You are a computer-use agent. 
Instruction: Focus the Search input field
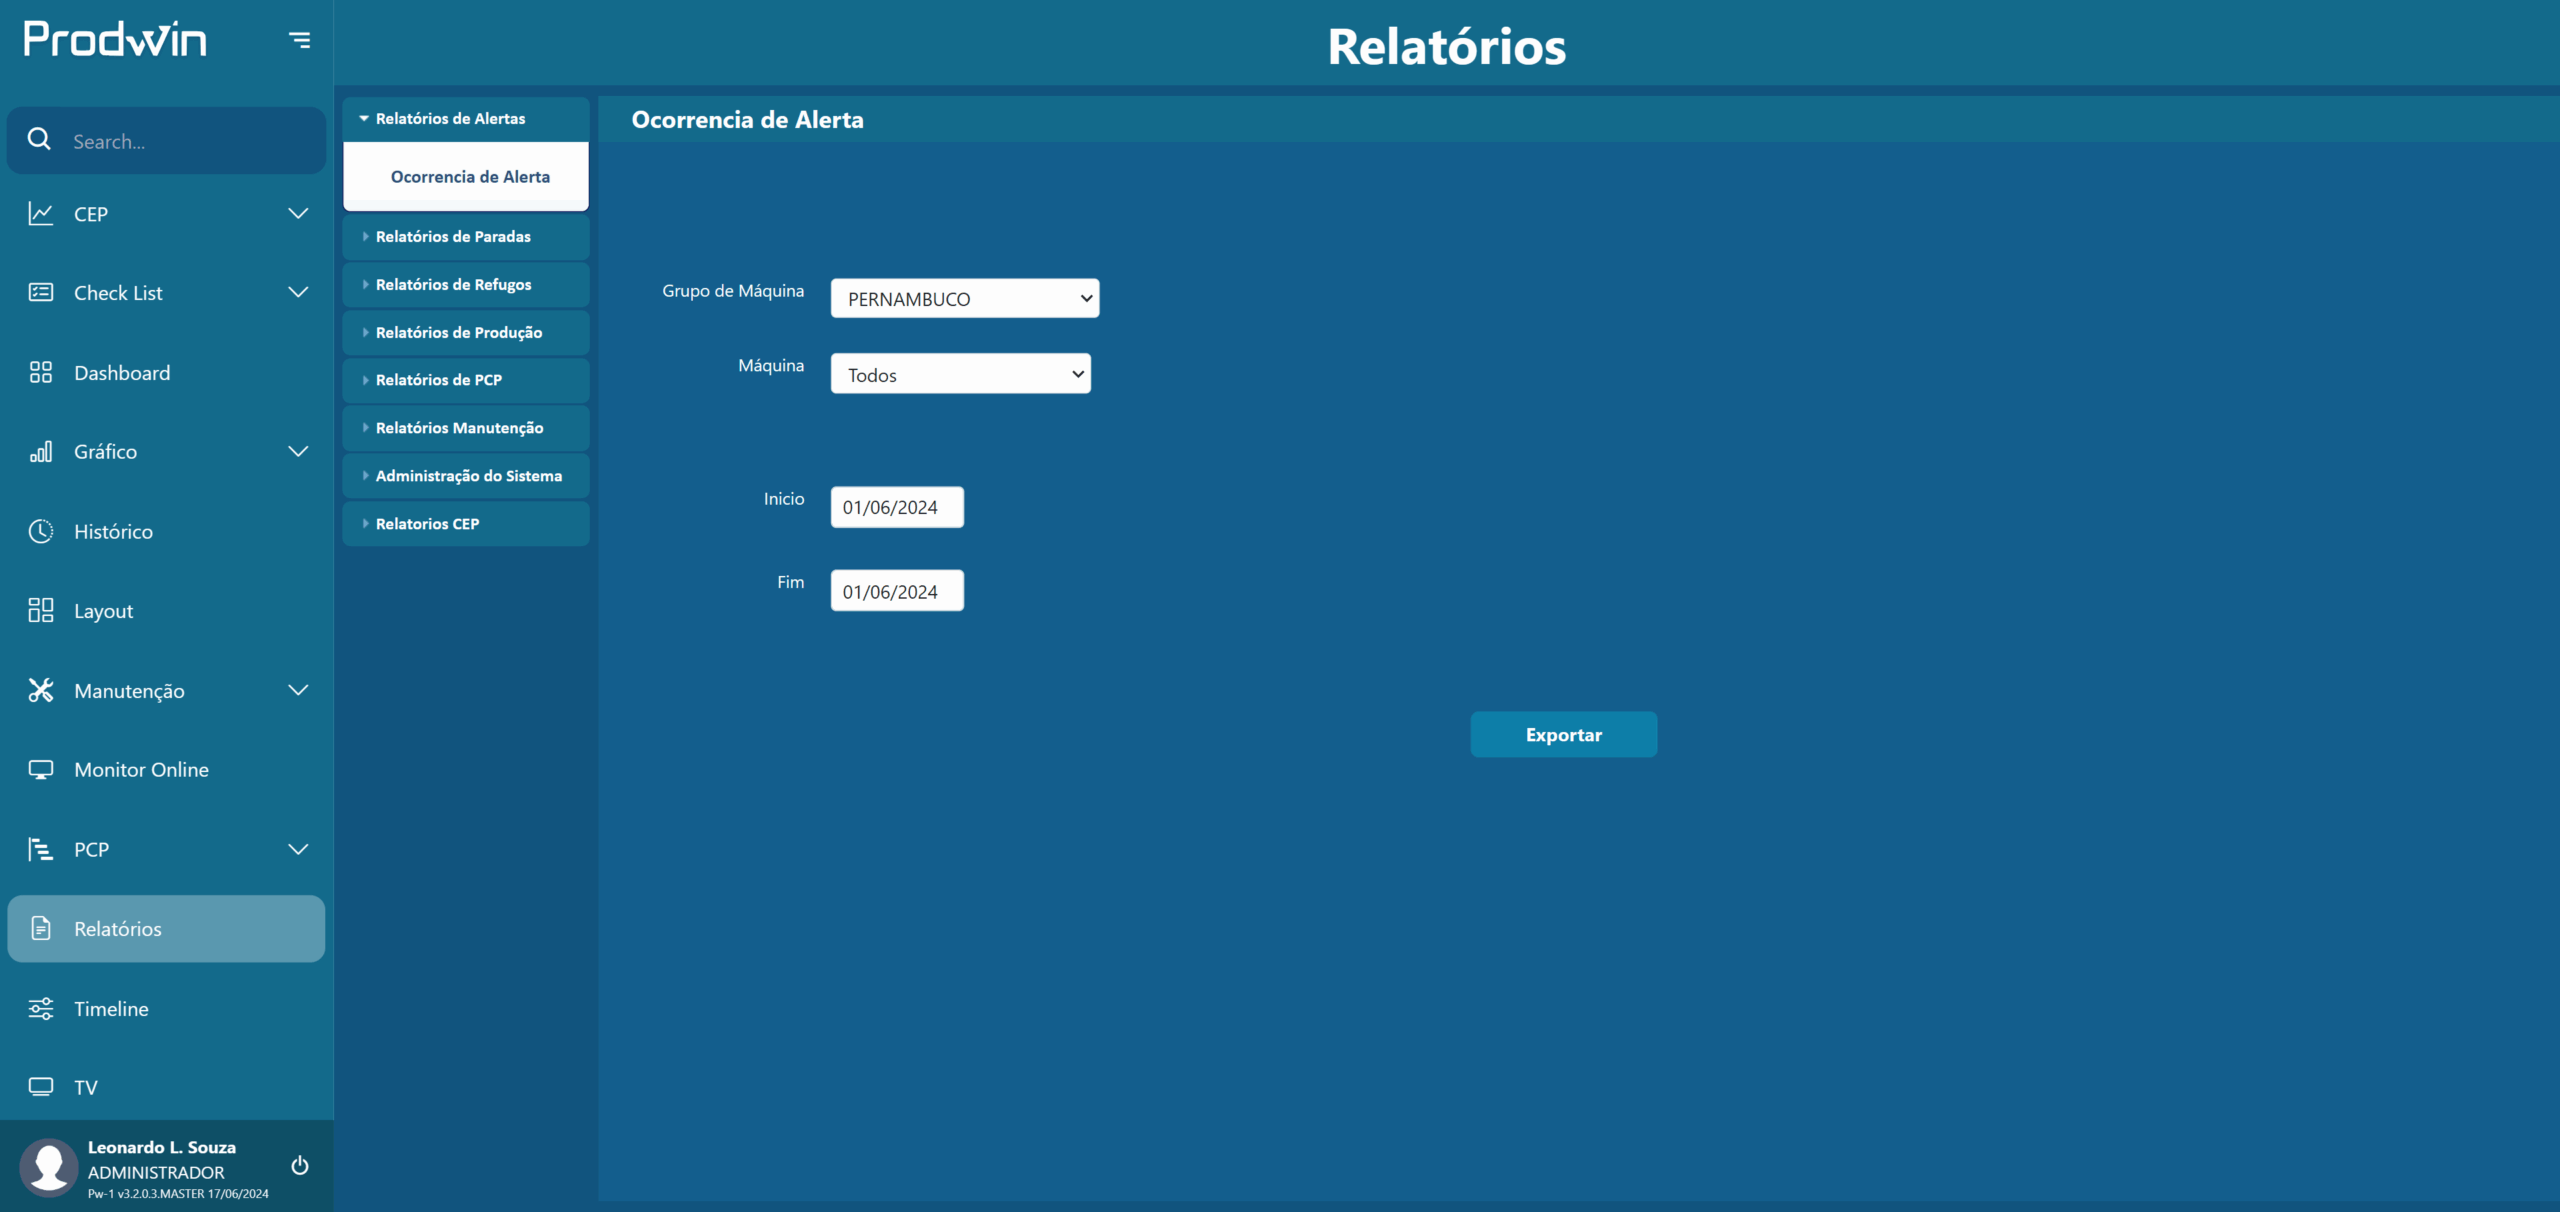pyautogui.click(x=166, y=140)
